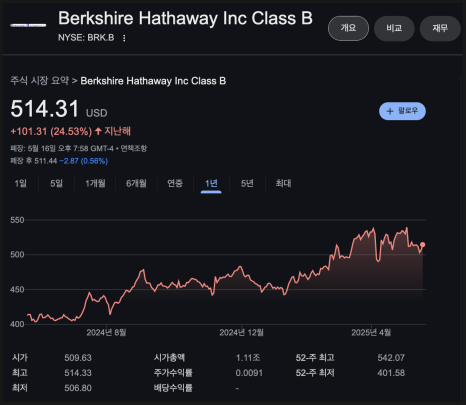Select the 6개월 chart range
Screen dimensions: 466x405
pos(136,183)
